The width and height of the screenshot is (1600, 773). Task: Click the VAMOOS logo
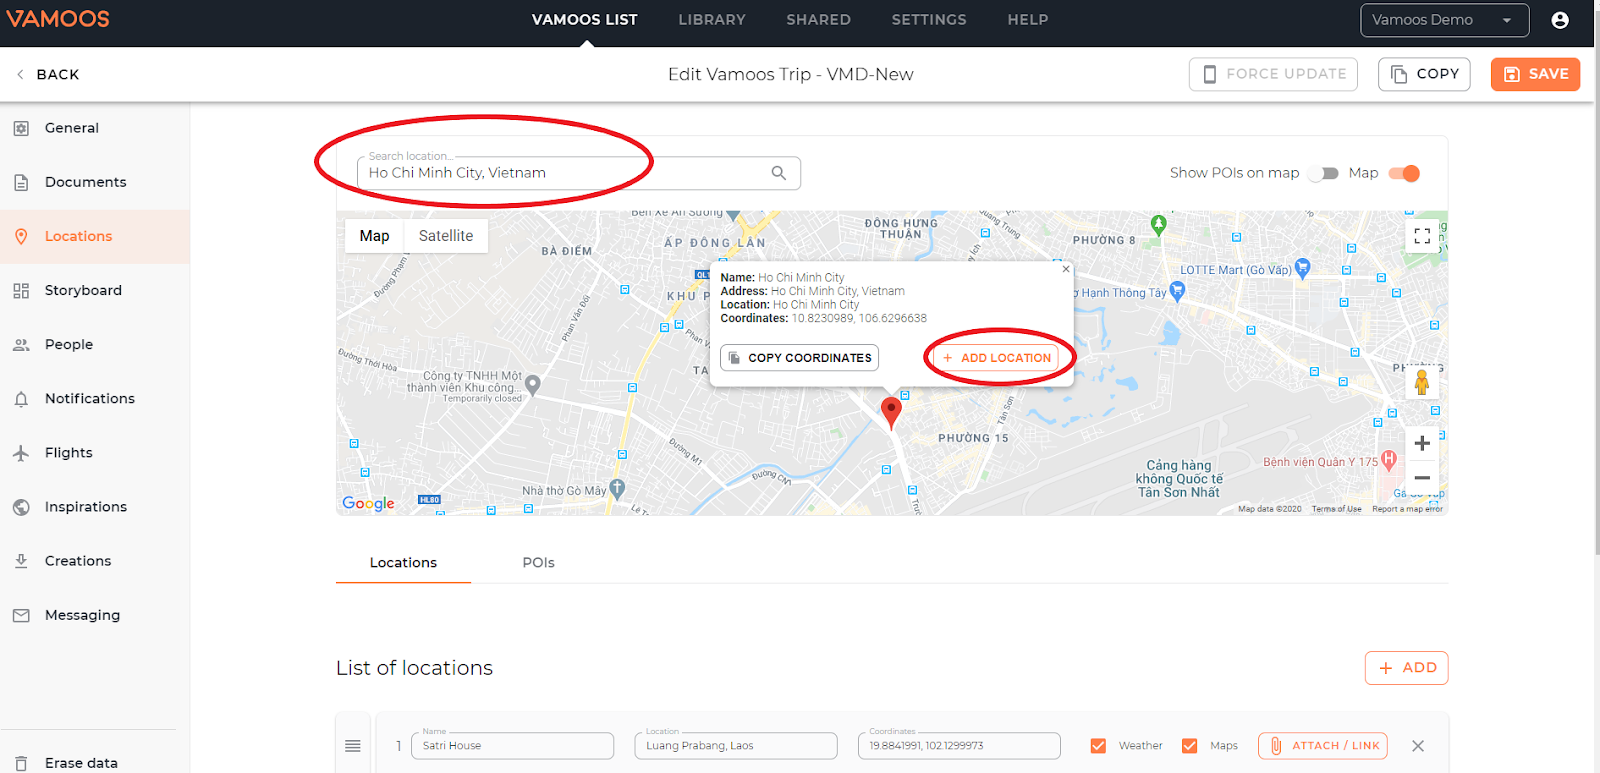click(58, 19)
